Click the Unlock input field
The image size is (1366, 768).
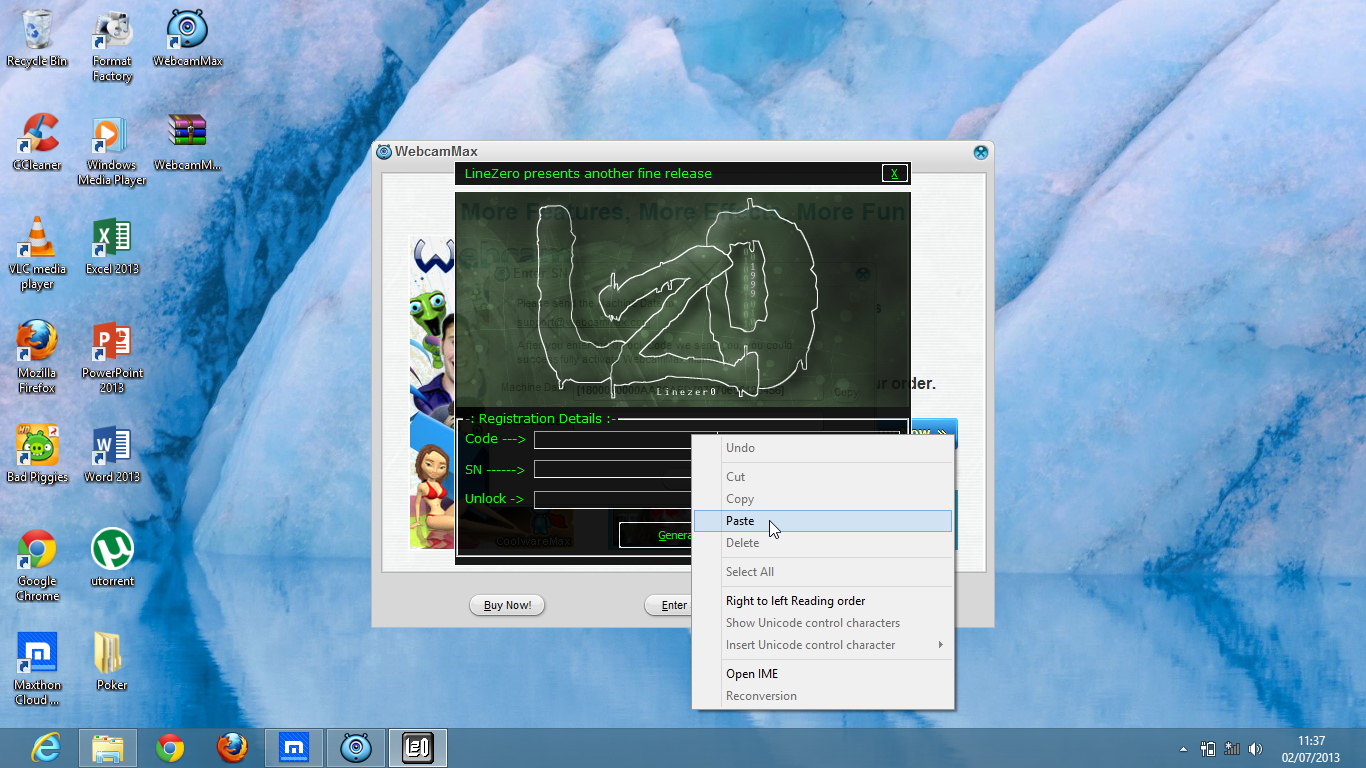(613, 499)
